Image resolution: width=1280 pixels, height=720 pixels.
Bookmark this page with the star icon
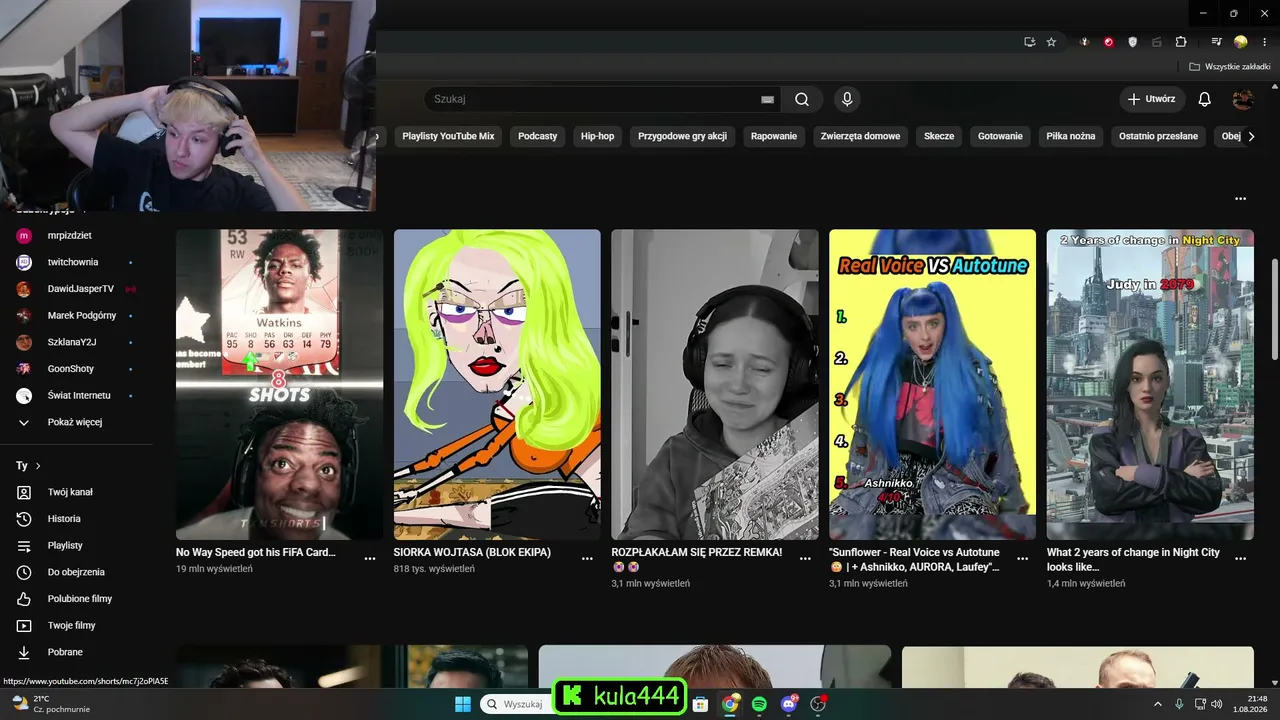click(x=1051, y=42)
